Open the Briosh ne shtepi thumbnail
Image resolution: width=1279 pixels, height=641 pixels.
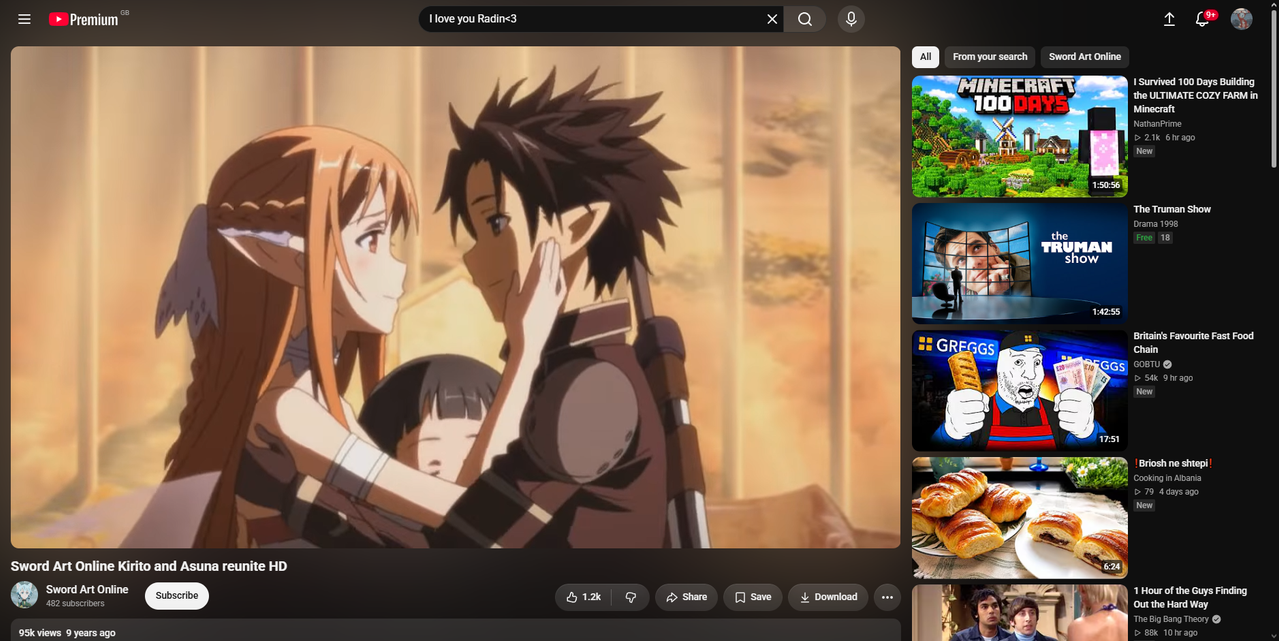coord(1019,518)
